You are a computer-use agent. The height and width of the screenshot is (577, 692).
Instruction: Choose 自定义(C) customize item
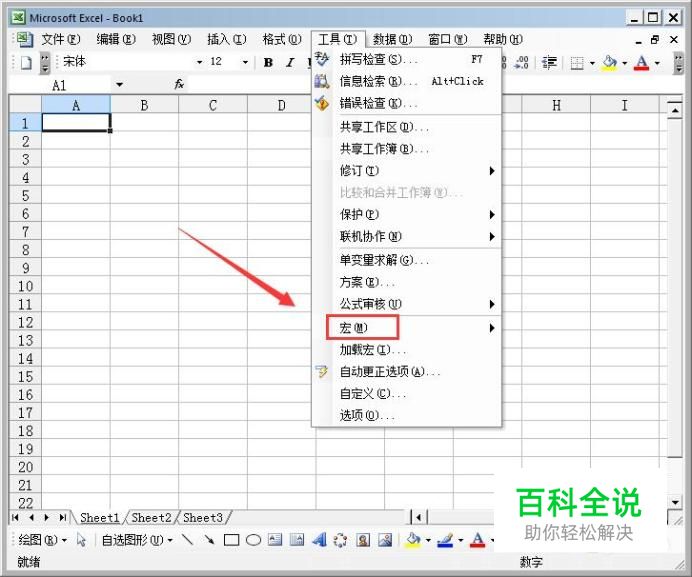point(407,394)
